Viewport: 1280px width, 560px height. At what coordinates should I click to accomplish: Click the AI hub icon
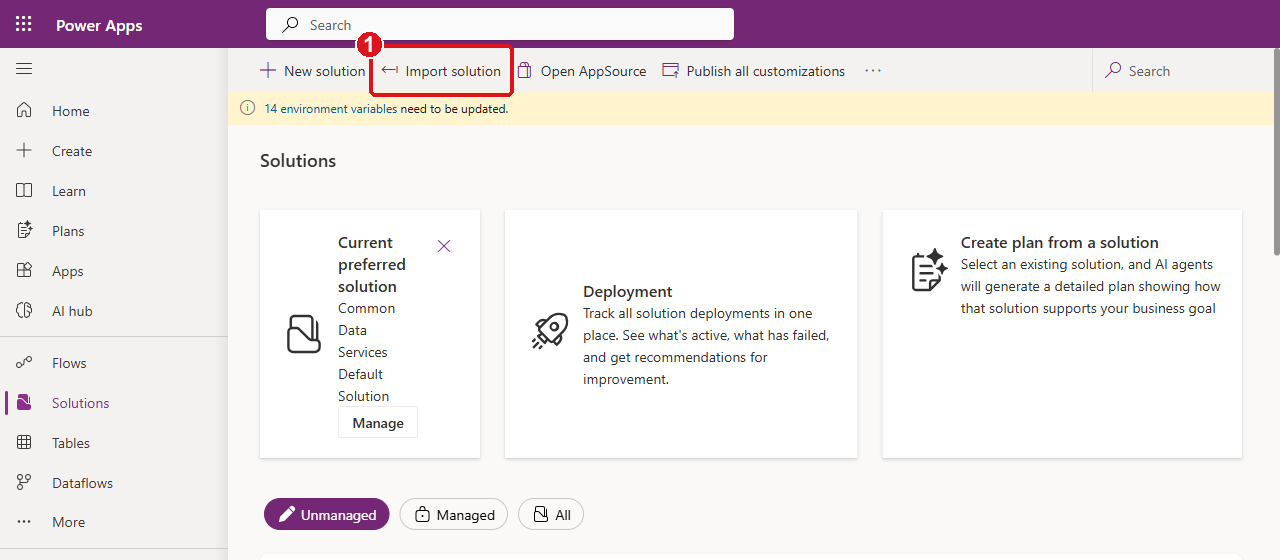(x=25, y=311)
